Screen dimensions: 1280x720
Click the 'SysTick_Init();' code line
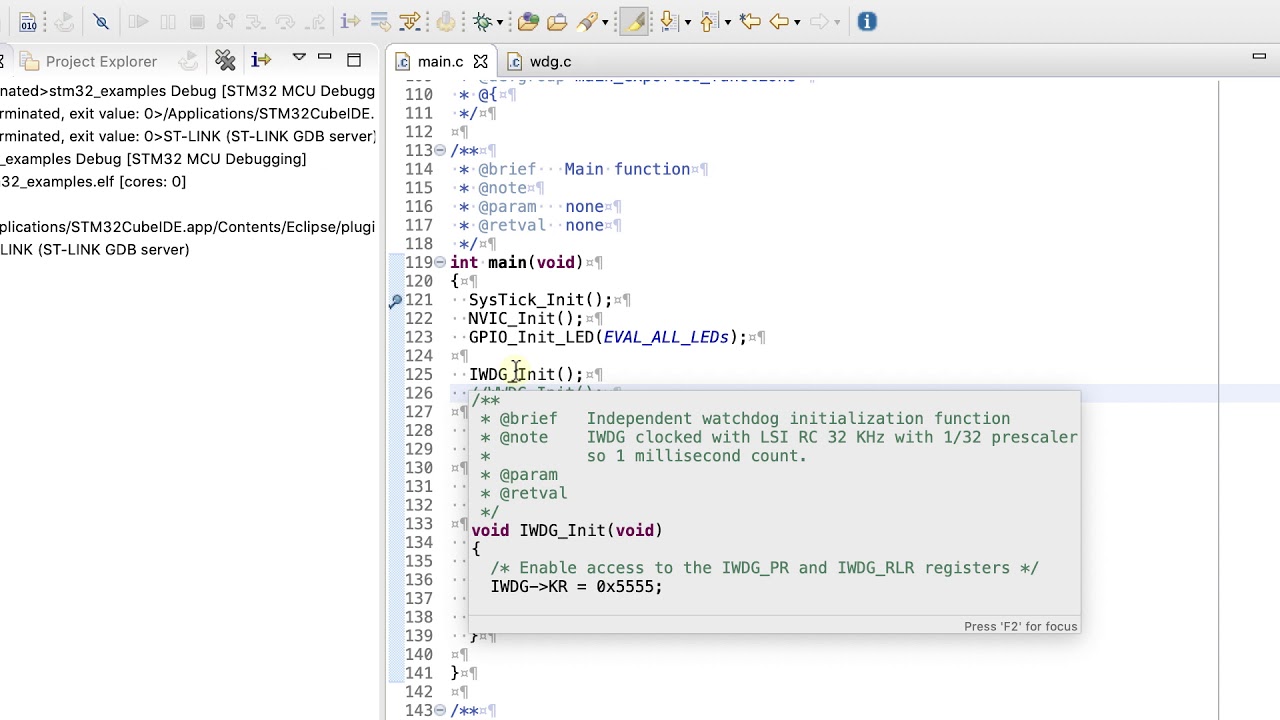(540, 300)
